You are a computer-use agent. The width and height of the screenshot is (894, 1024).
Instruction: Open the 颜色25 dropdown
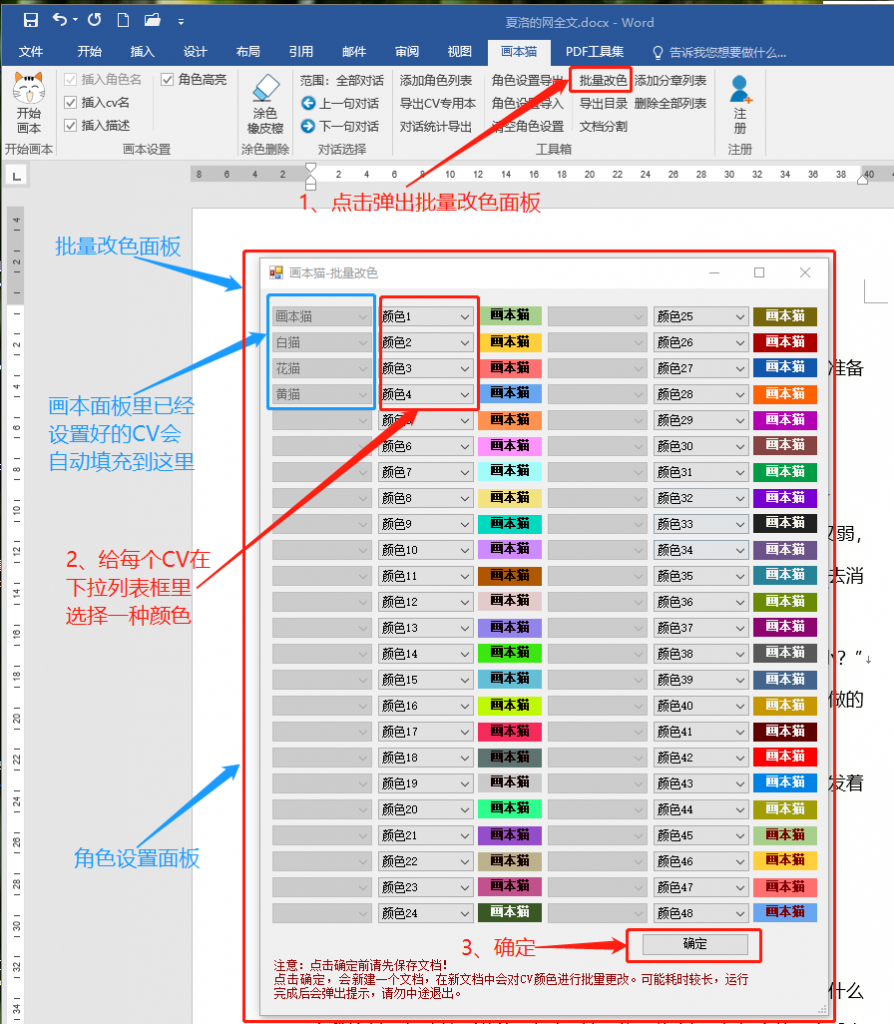[701, 316]
